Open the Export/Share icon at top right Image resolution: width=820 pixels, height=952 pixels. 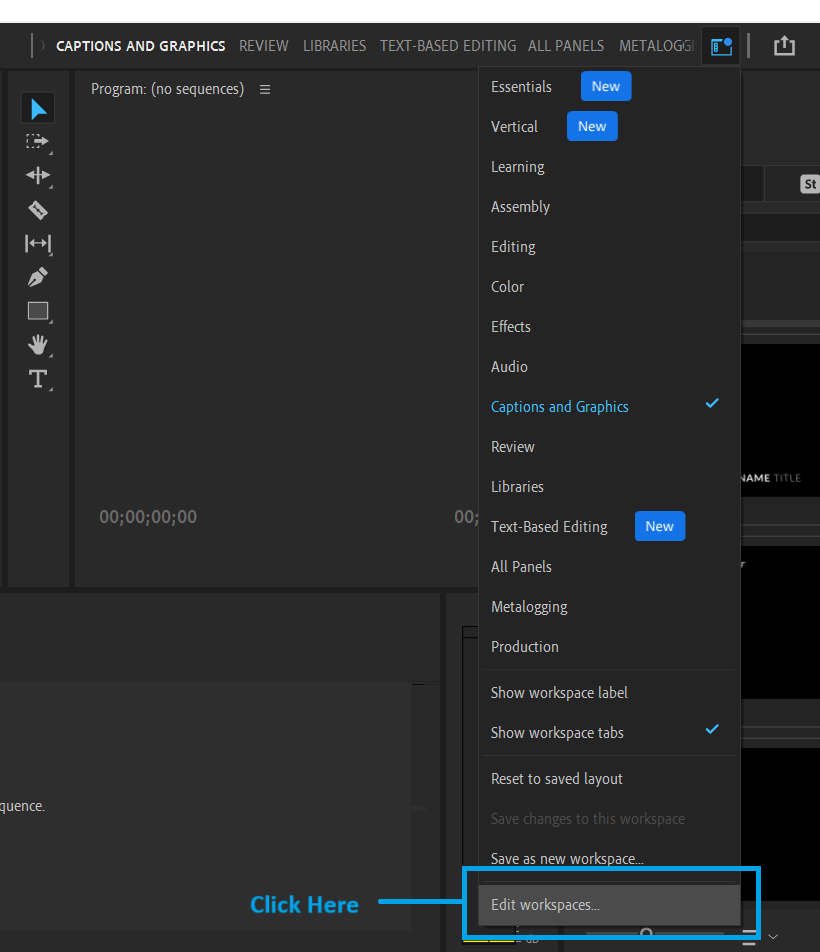(784, 45)
